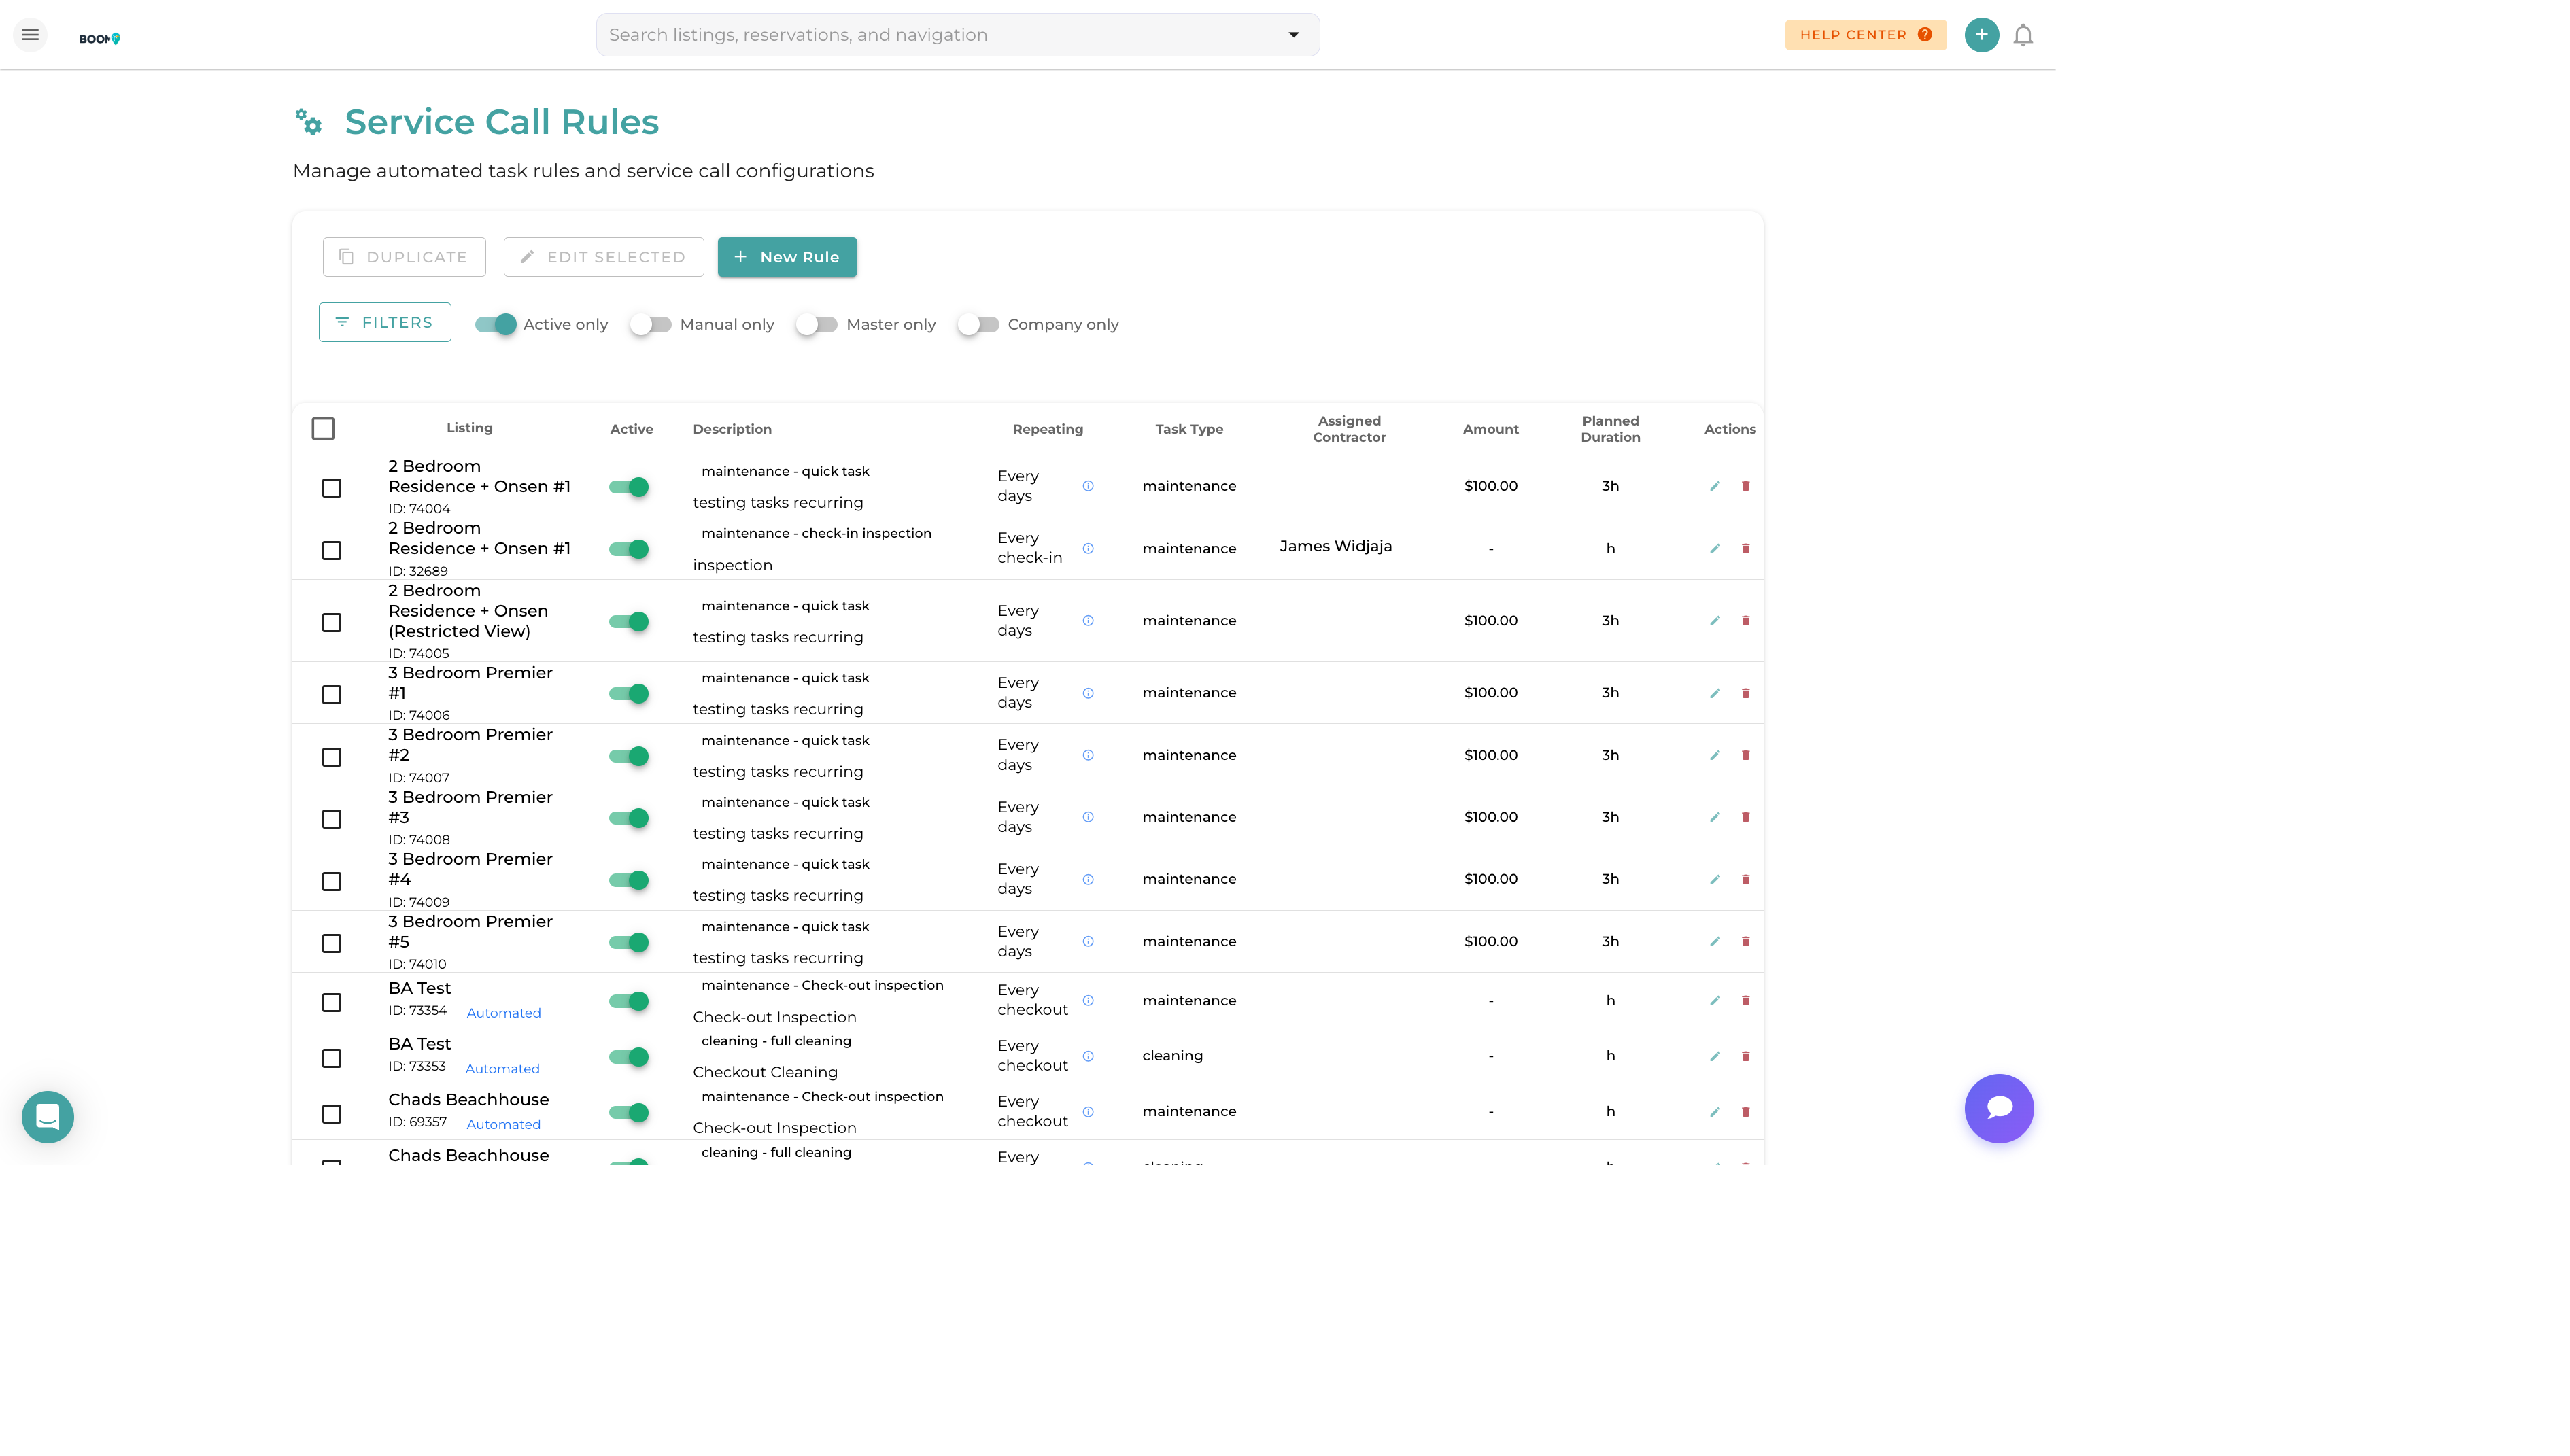
Task: Click the Boom logo in the header
Action: 100,37
